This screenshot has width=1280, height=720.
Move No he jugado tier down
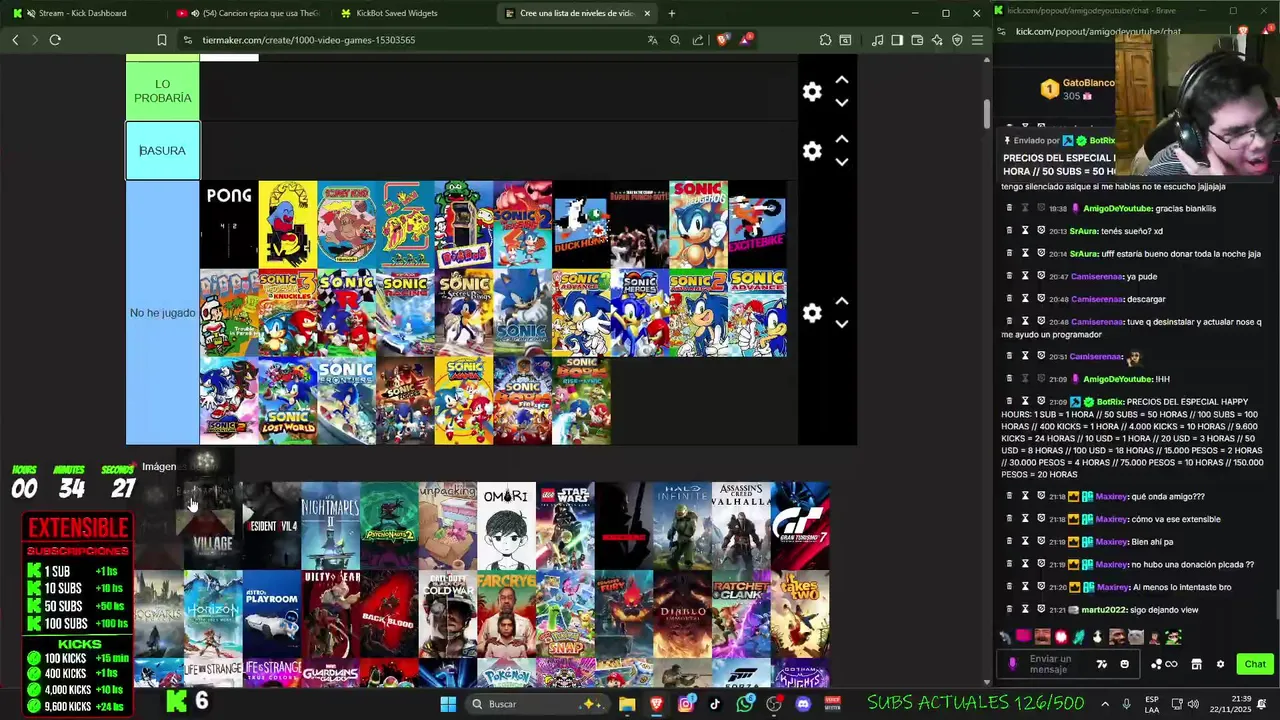(x=842, y=324)
